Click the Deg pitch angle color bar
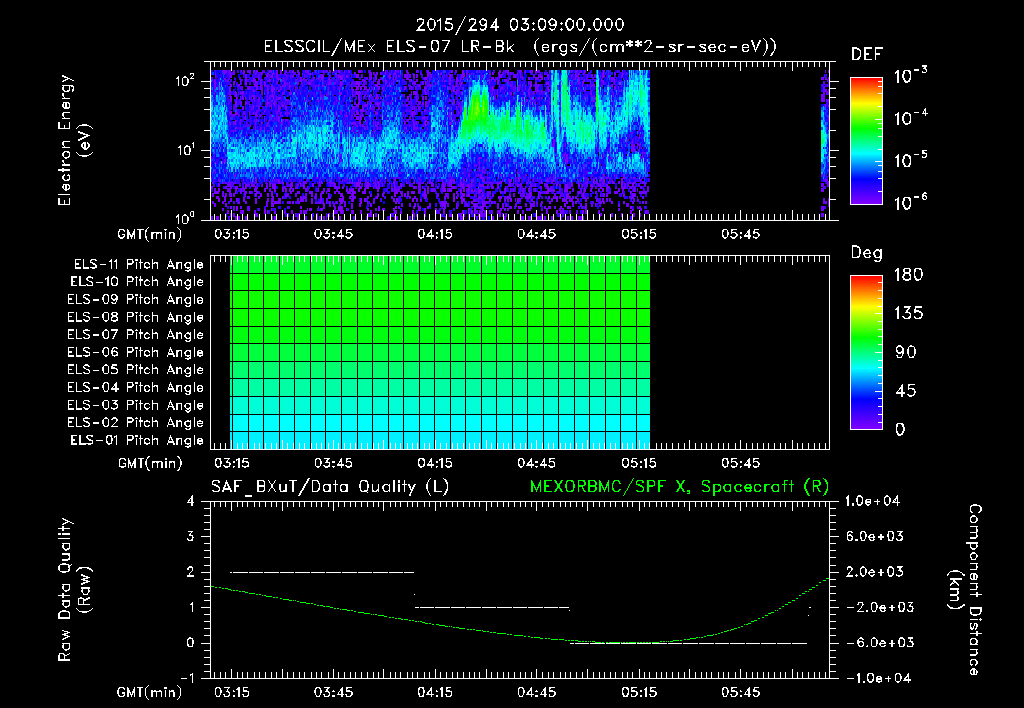The width and height of the screenshot is (1024, 708). coord(866,352)
